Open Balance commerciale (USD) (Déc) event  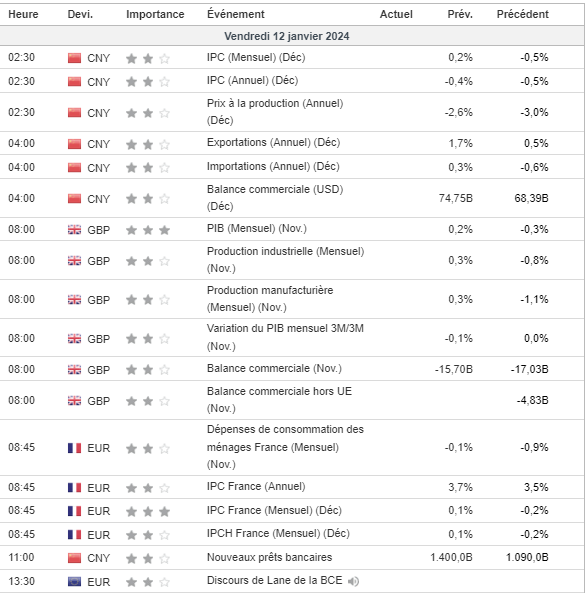275,198
